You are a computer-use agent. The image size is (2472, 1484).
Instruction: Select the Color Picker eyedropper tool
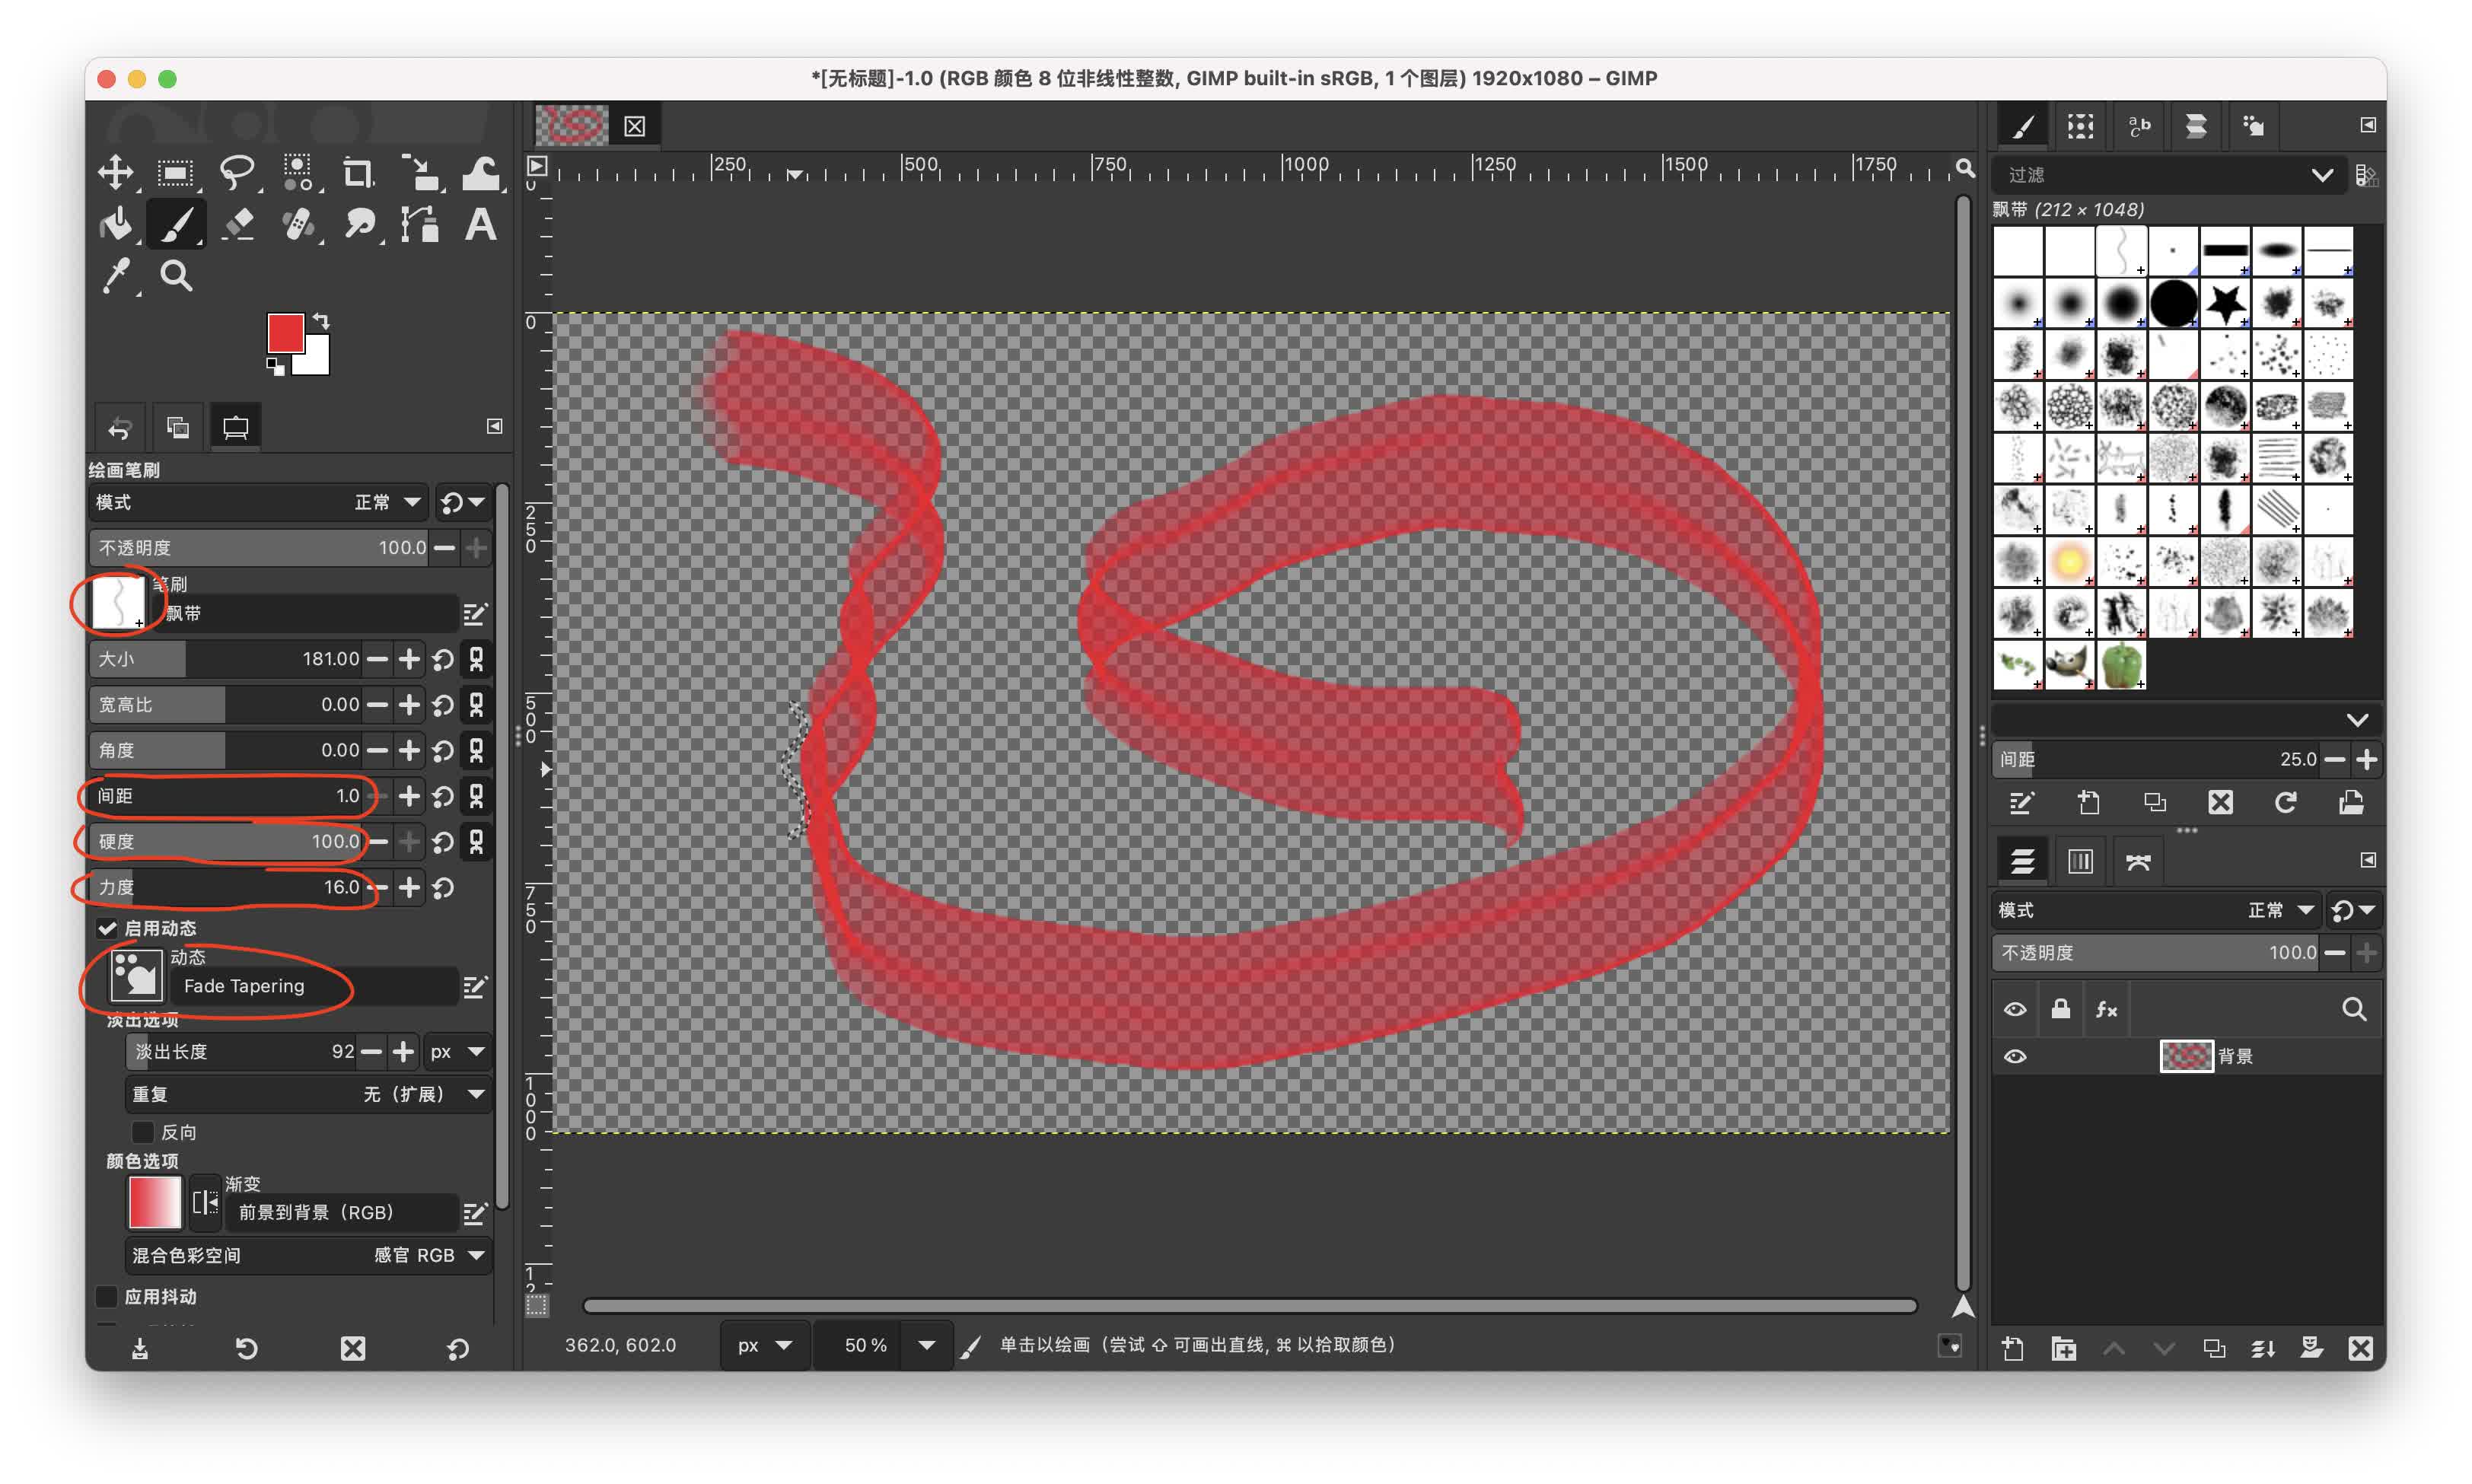(116, 276)
